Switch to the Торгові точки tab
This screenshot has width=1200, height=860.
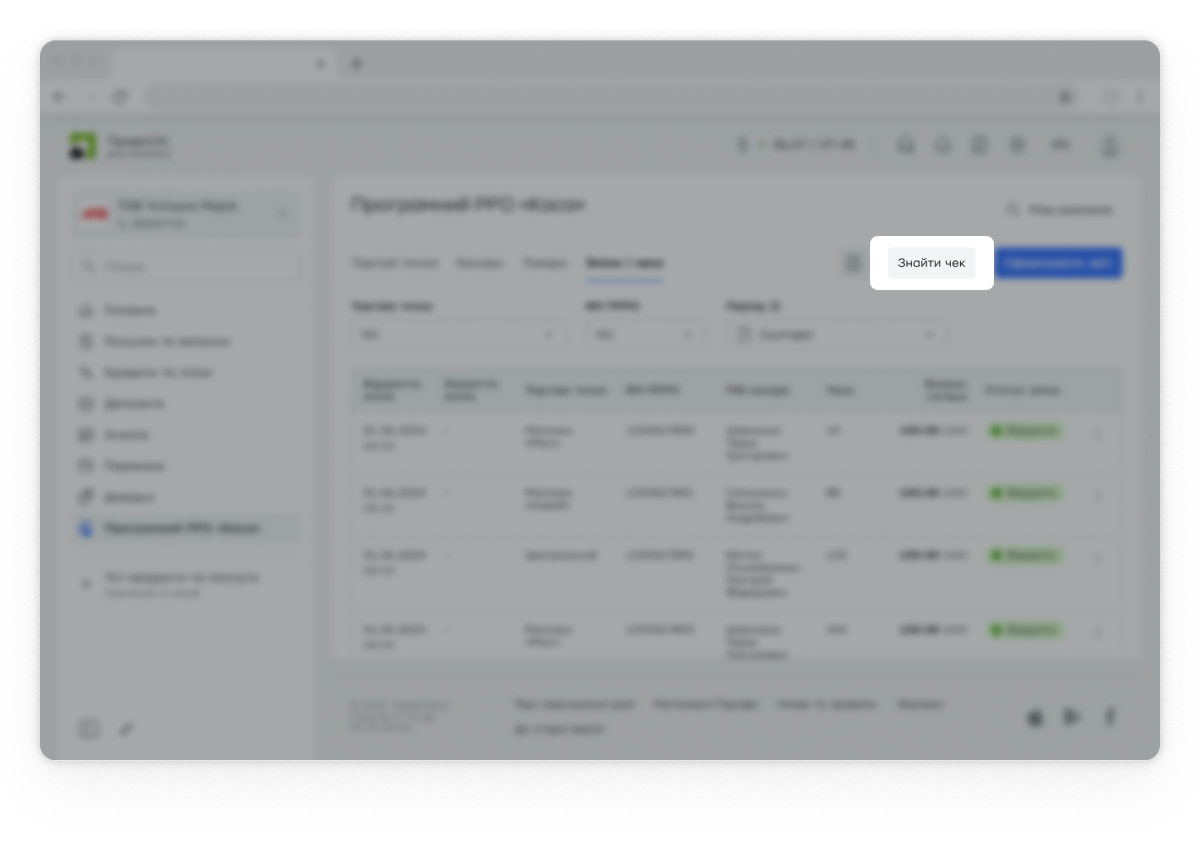click(395, 263)
